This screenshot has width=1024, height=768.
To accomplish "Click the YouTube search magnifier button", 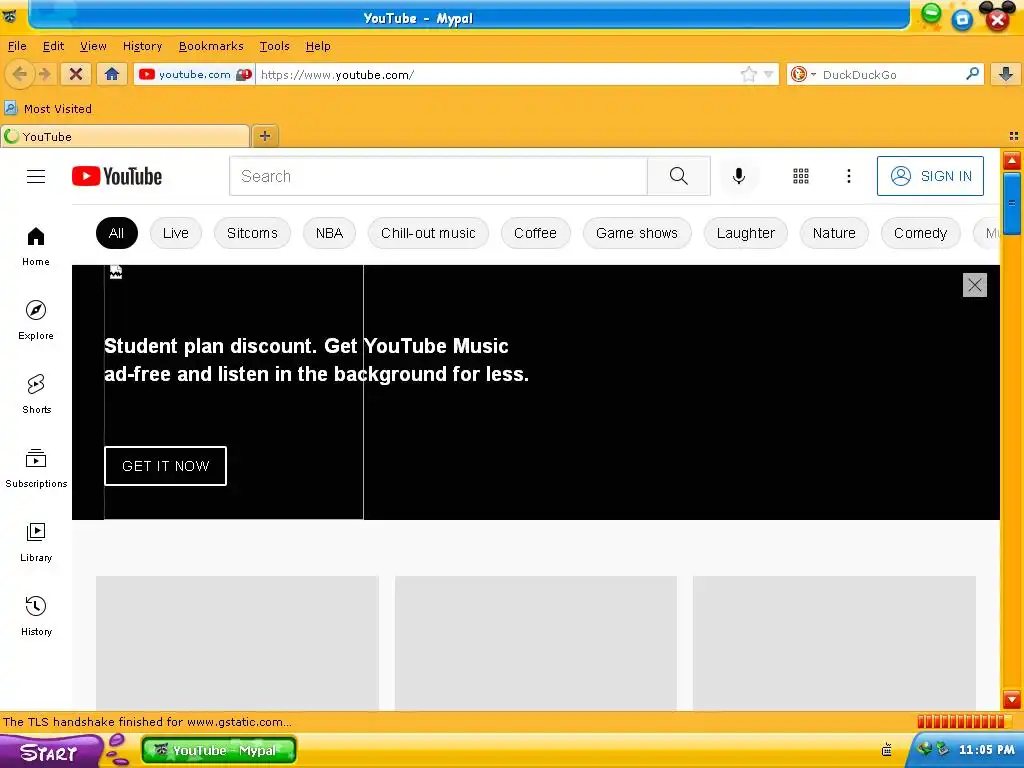I will pos(679,176).
